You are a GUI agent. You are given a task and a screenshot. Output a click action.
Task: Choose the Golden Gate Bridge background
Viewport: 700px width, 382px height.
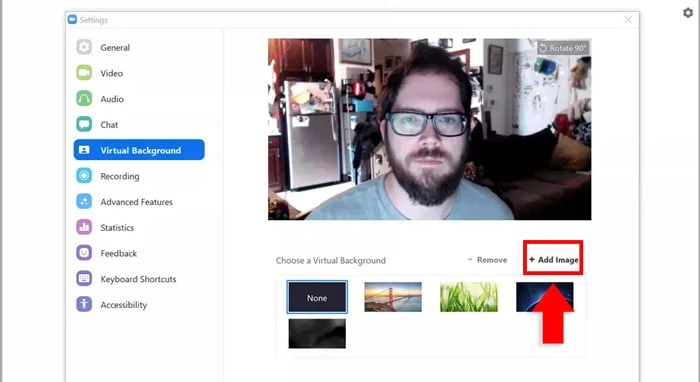coord(393,297)
